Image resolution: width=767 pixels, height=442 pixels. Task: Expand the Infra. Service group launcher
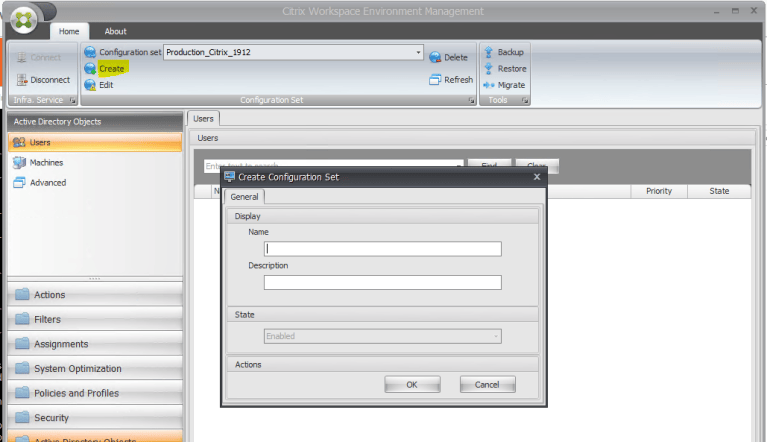72,100
